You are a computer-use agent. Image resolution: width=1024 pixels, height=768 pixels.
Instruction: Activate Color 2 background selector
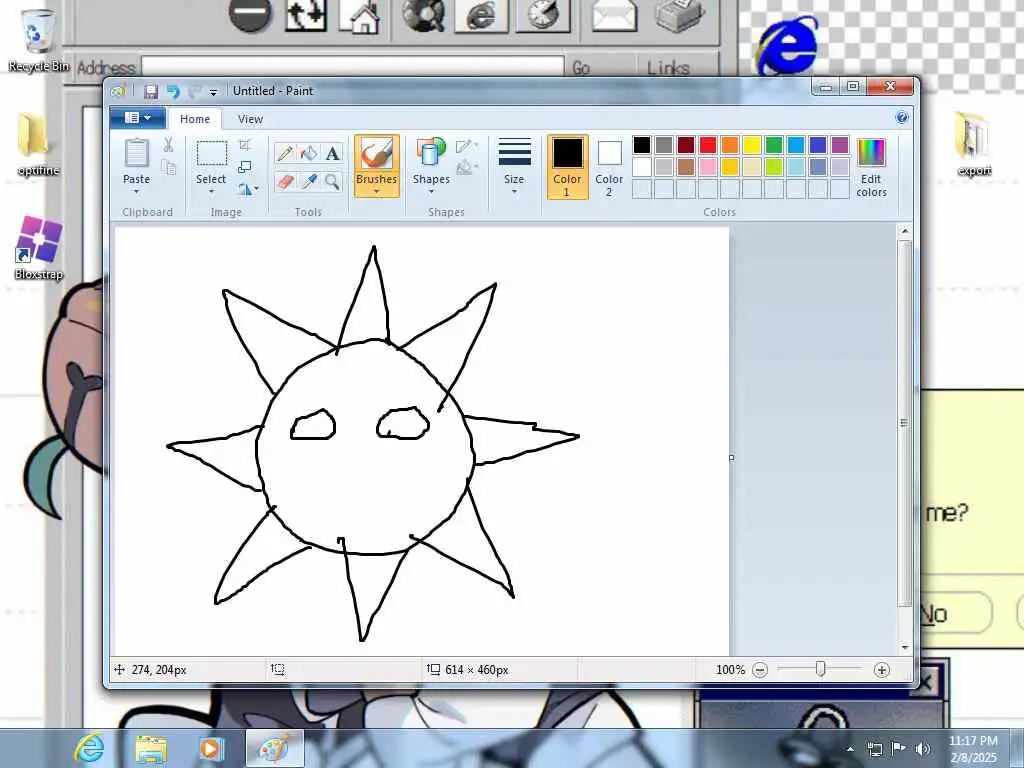click(609, 167)
